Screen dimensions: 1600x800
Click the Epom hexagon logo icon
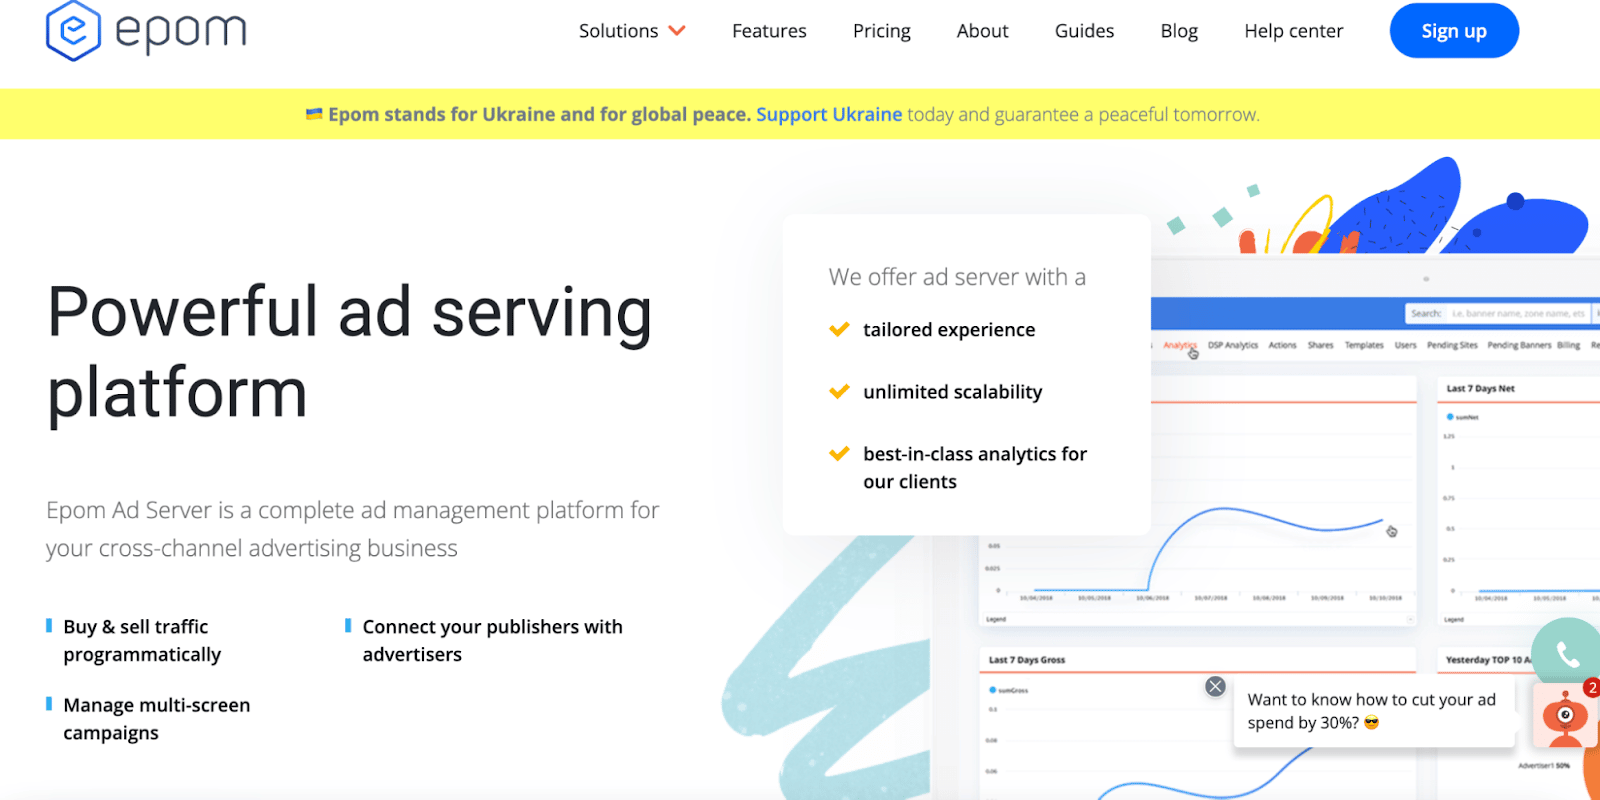[73, 31]
